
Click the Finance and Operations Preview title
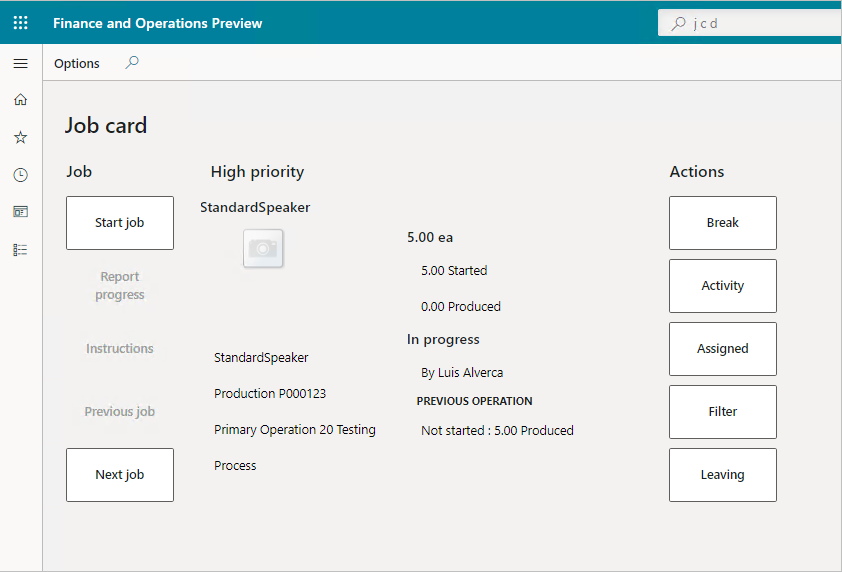[157, 23]
